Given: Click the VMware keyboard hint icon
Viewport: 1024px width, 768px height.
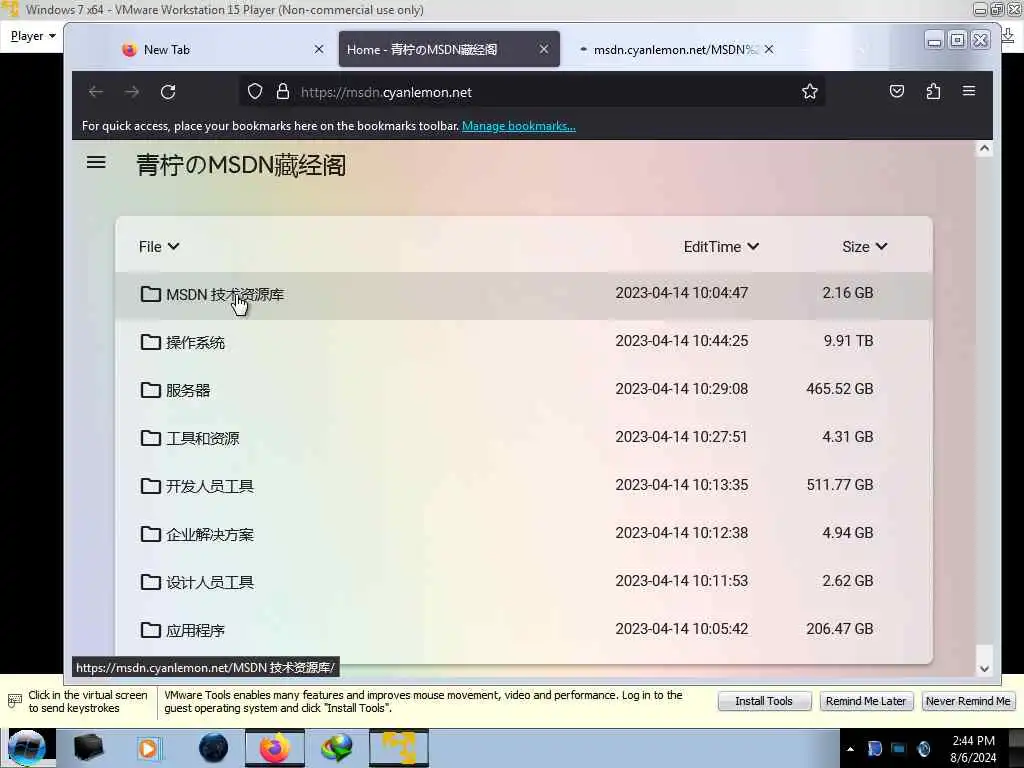Looking at the screenshot, I should [14, 701].
